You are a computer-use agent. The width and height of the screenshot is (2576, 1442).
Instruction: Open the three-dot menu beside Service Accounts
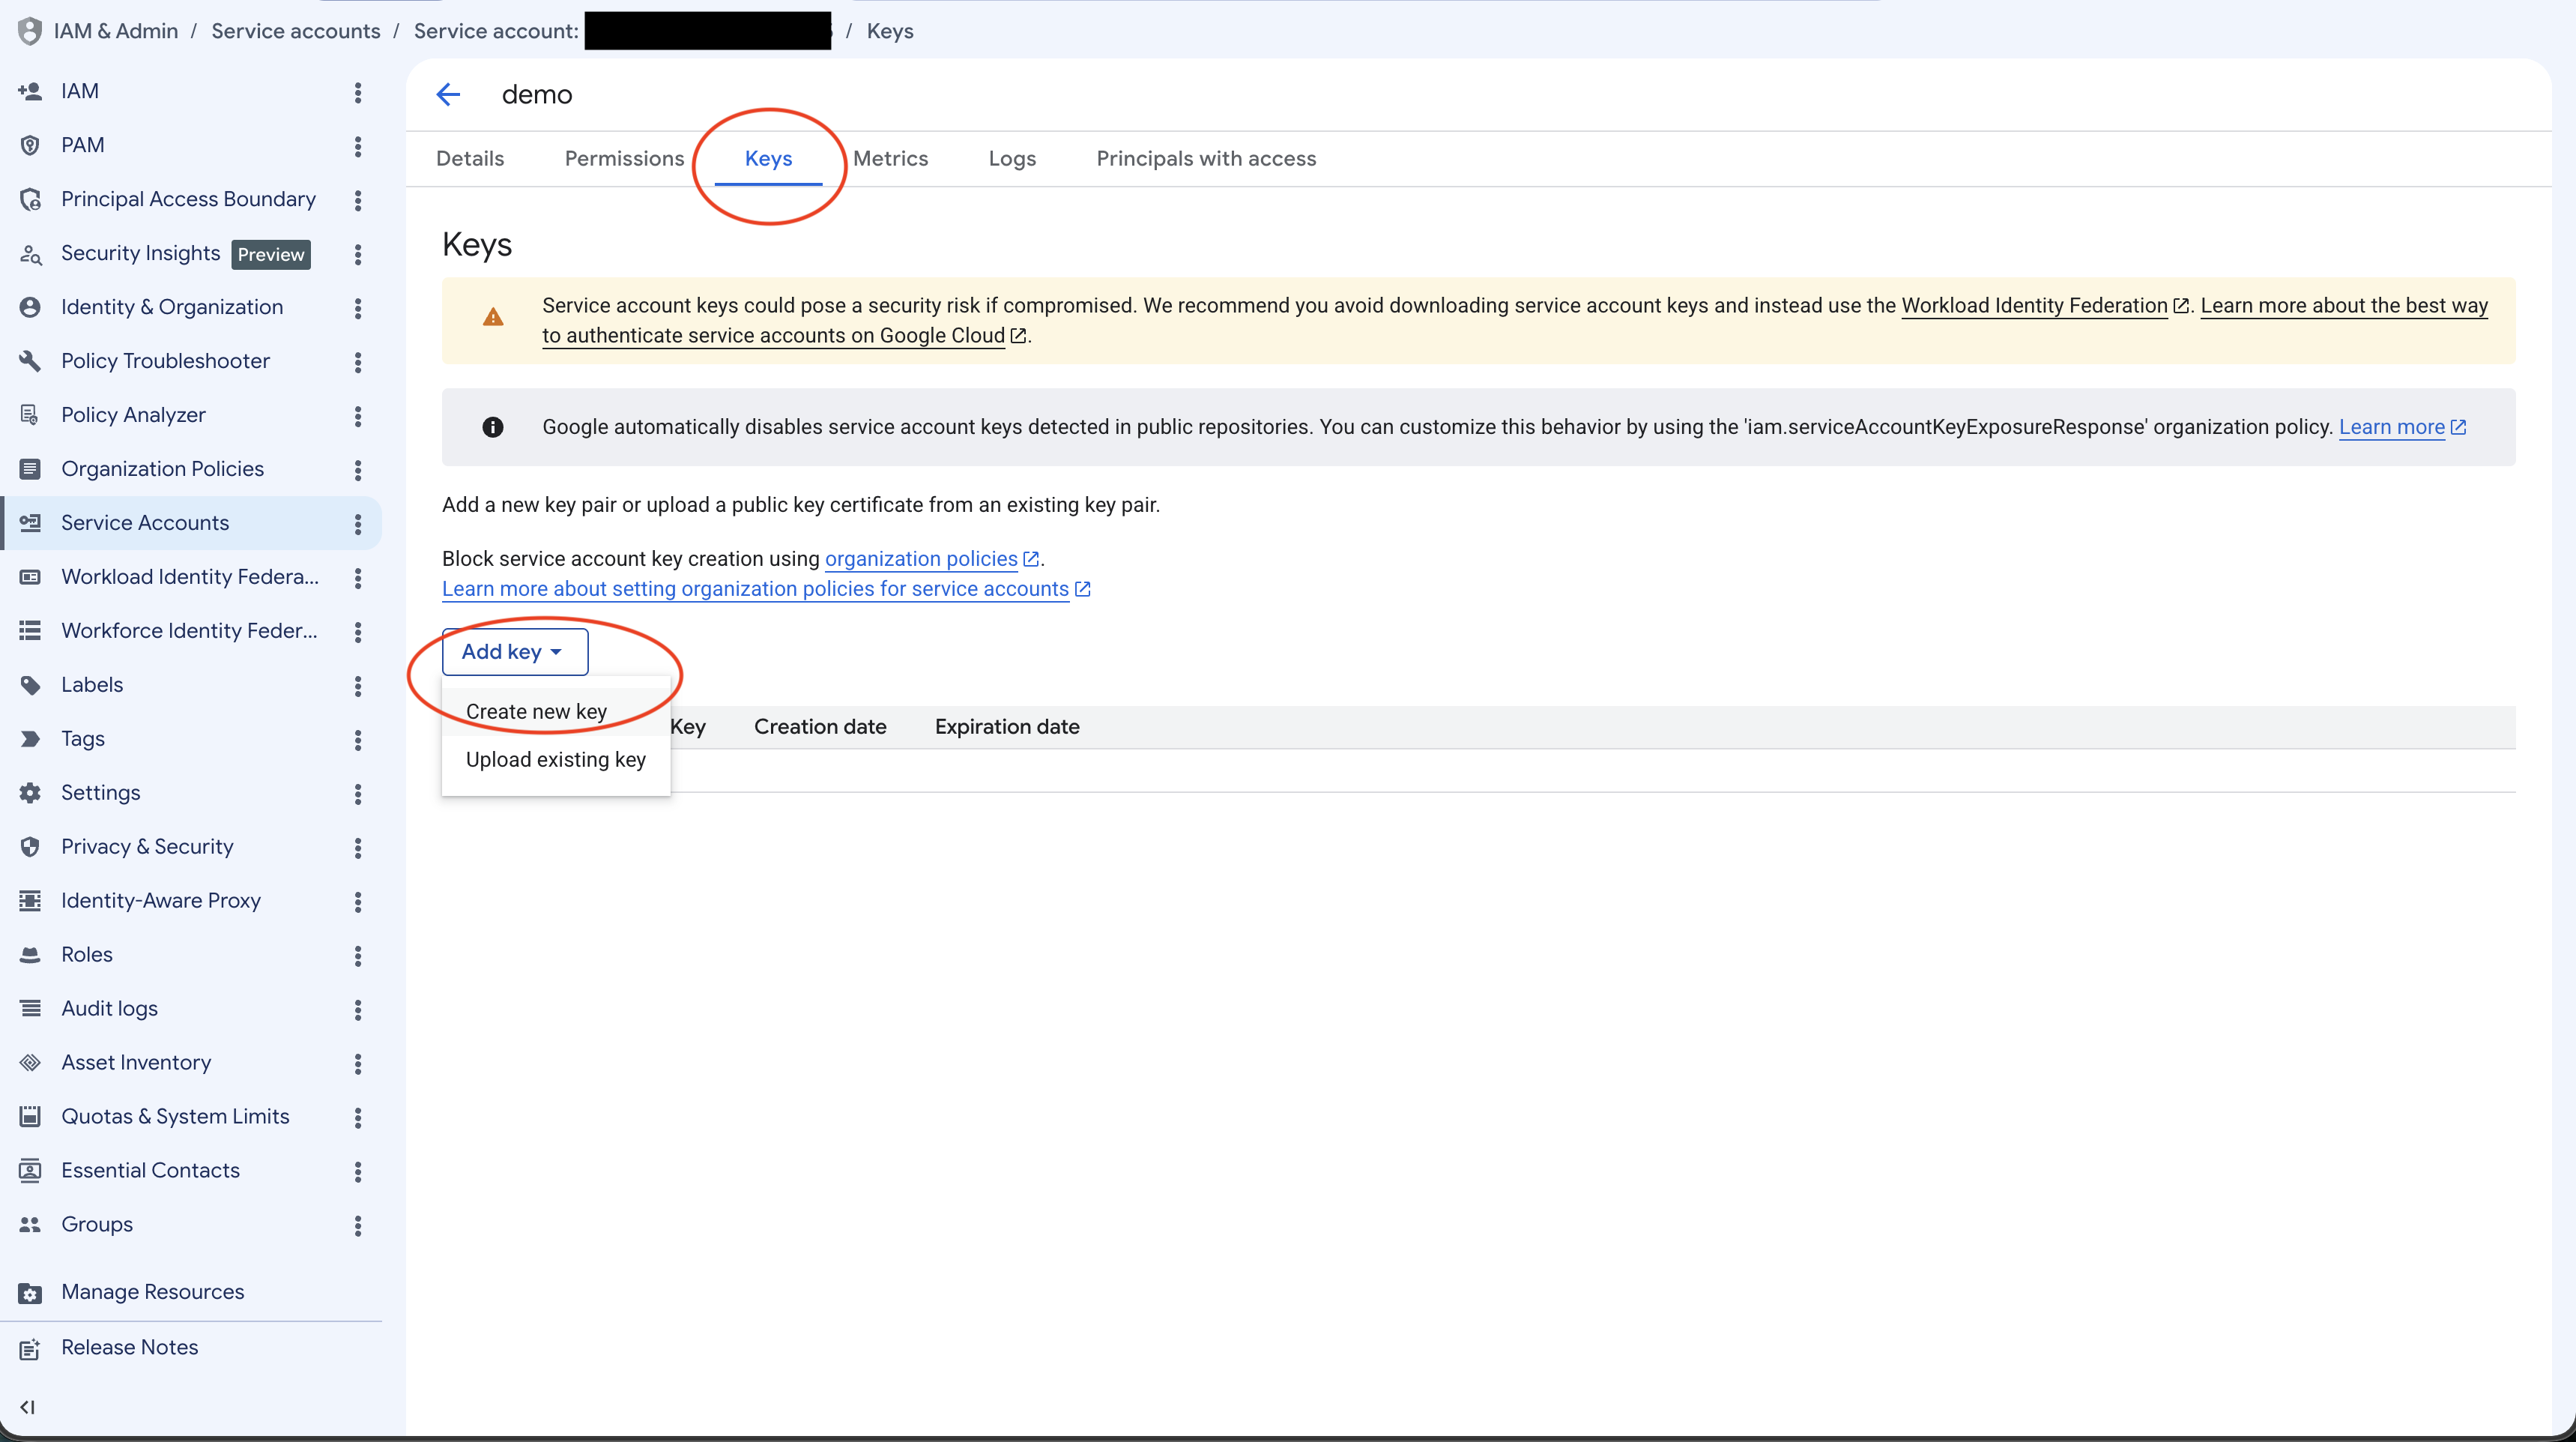pos(357,524)
